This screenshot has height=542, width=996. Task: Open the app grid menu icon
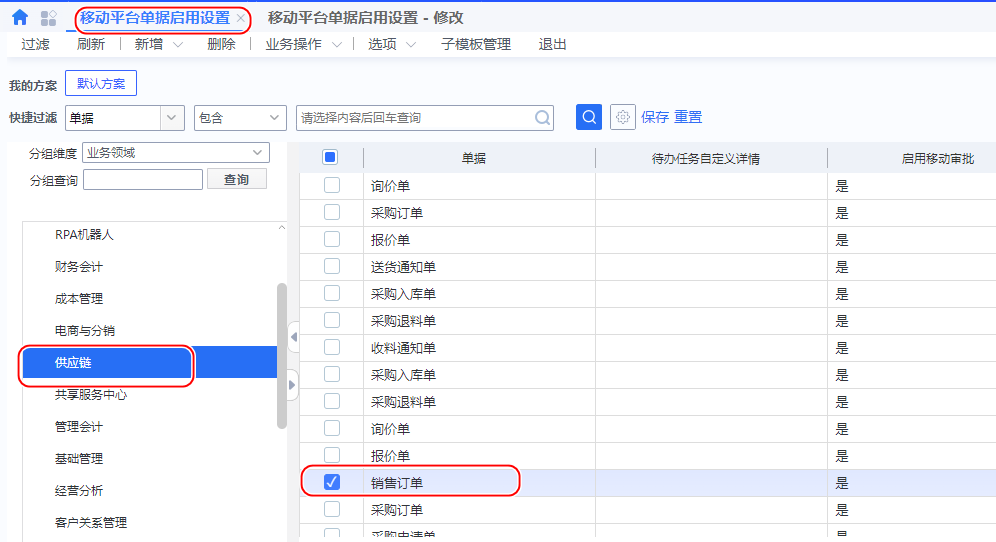[48, 18]
